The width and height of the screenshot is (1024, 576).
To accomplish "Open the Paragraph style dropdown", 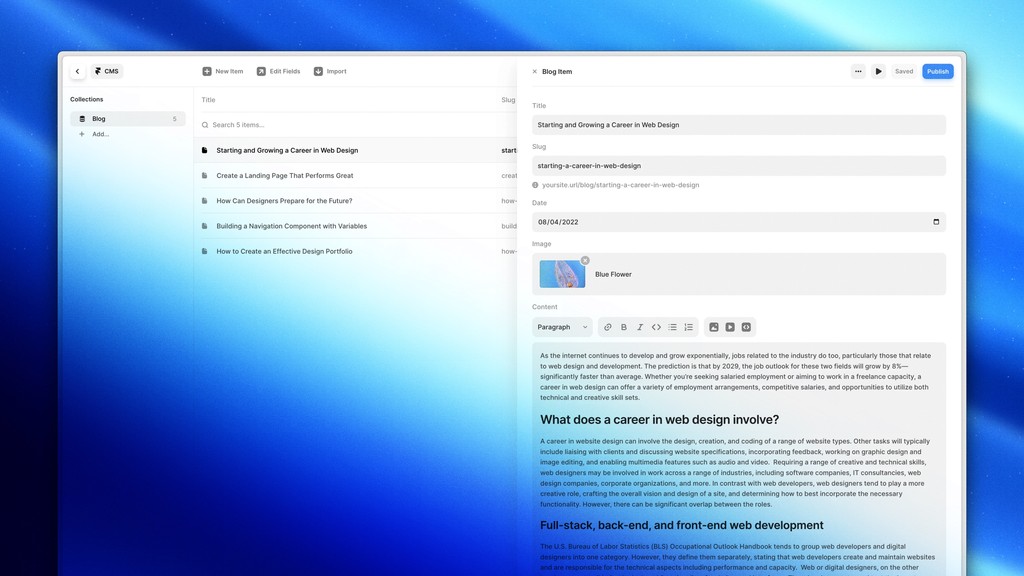I will point(562,327).
